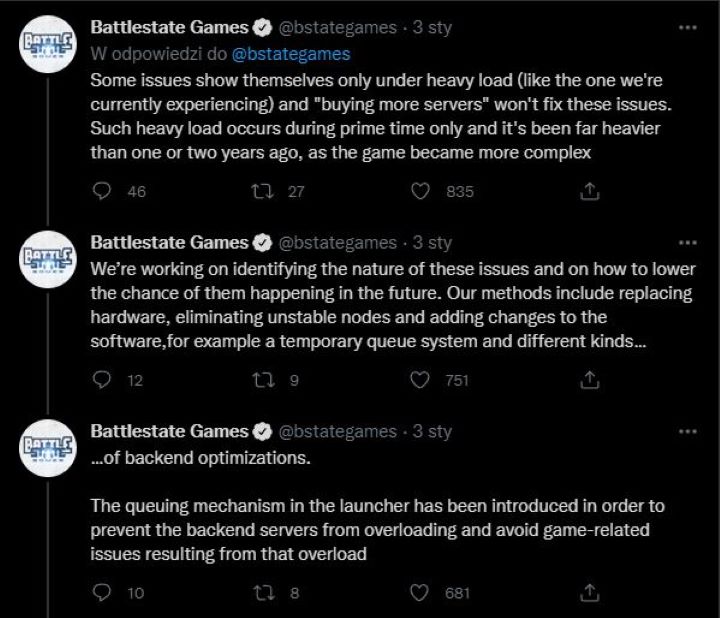Reply to the queuing mechanism tweet
This screenshot has height=618, width=720.
pos(101,593)
